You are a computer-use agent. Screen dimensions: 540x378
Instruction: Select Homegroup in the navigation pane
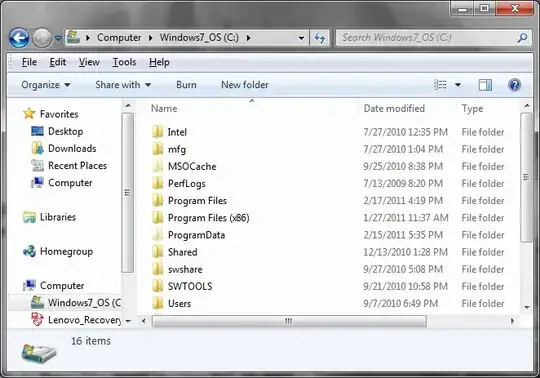(x=58, y=252)
